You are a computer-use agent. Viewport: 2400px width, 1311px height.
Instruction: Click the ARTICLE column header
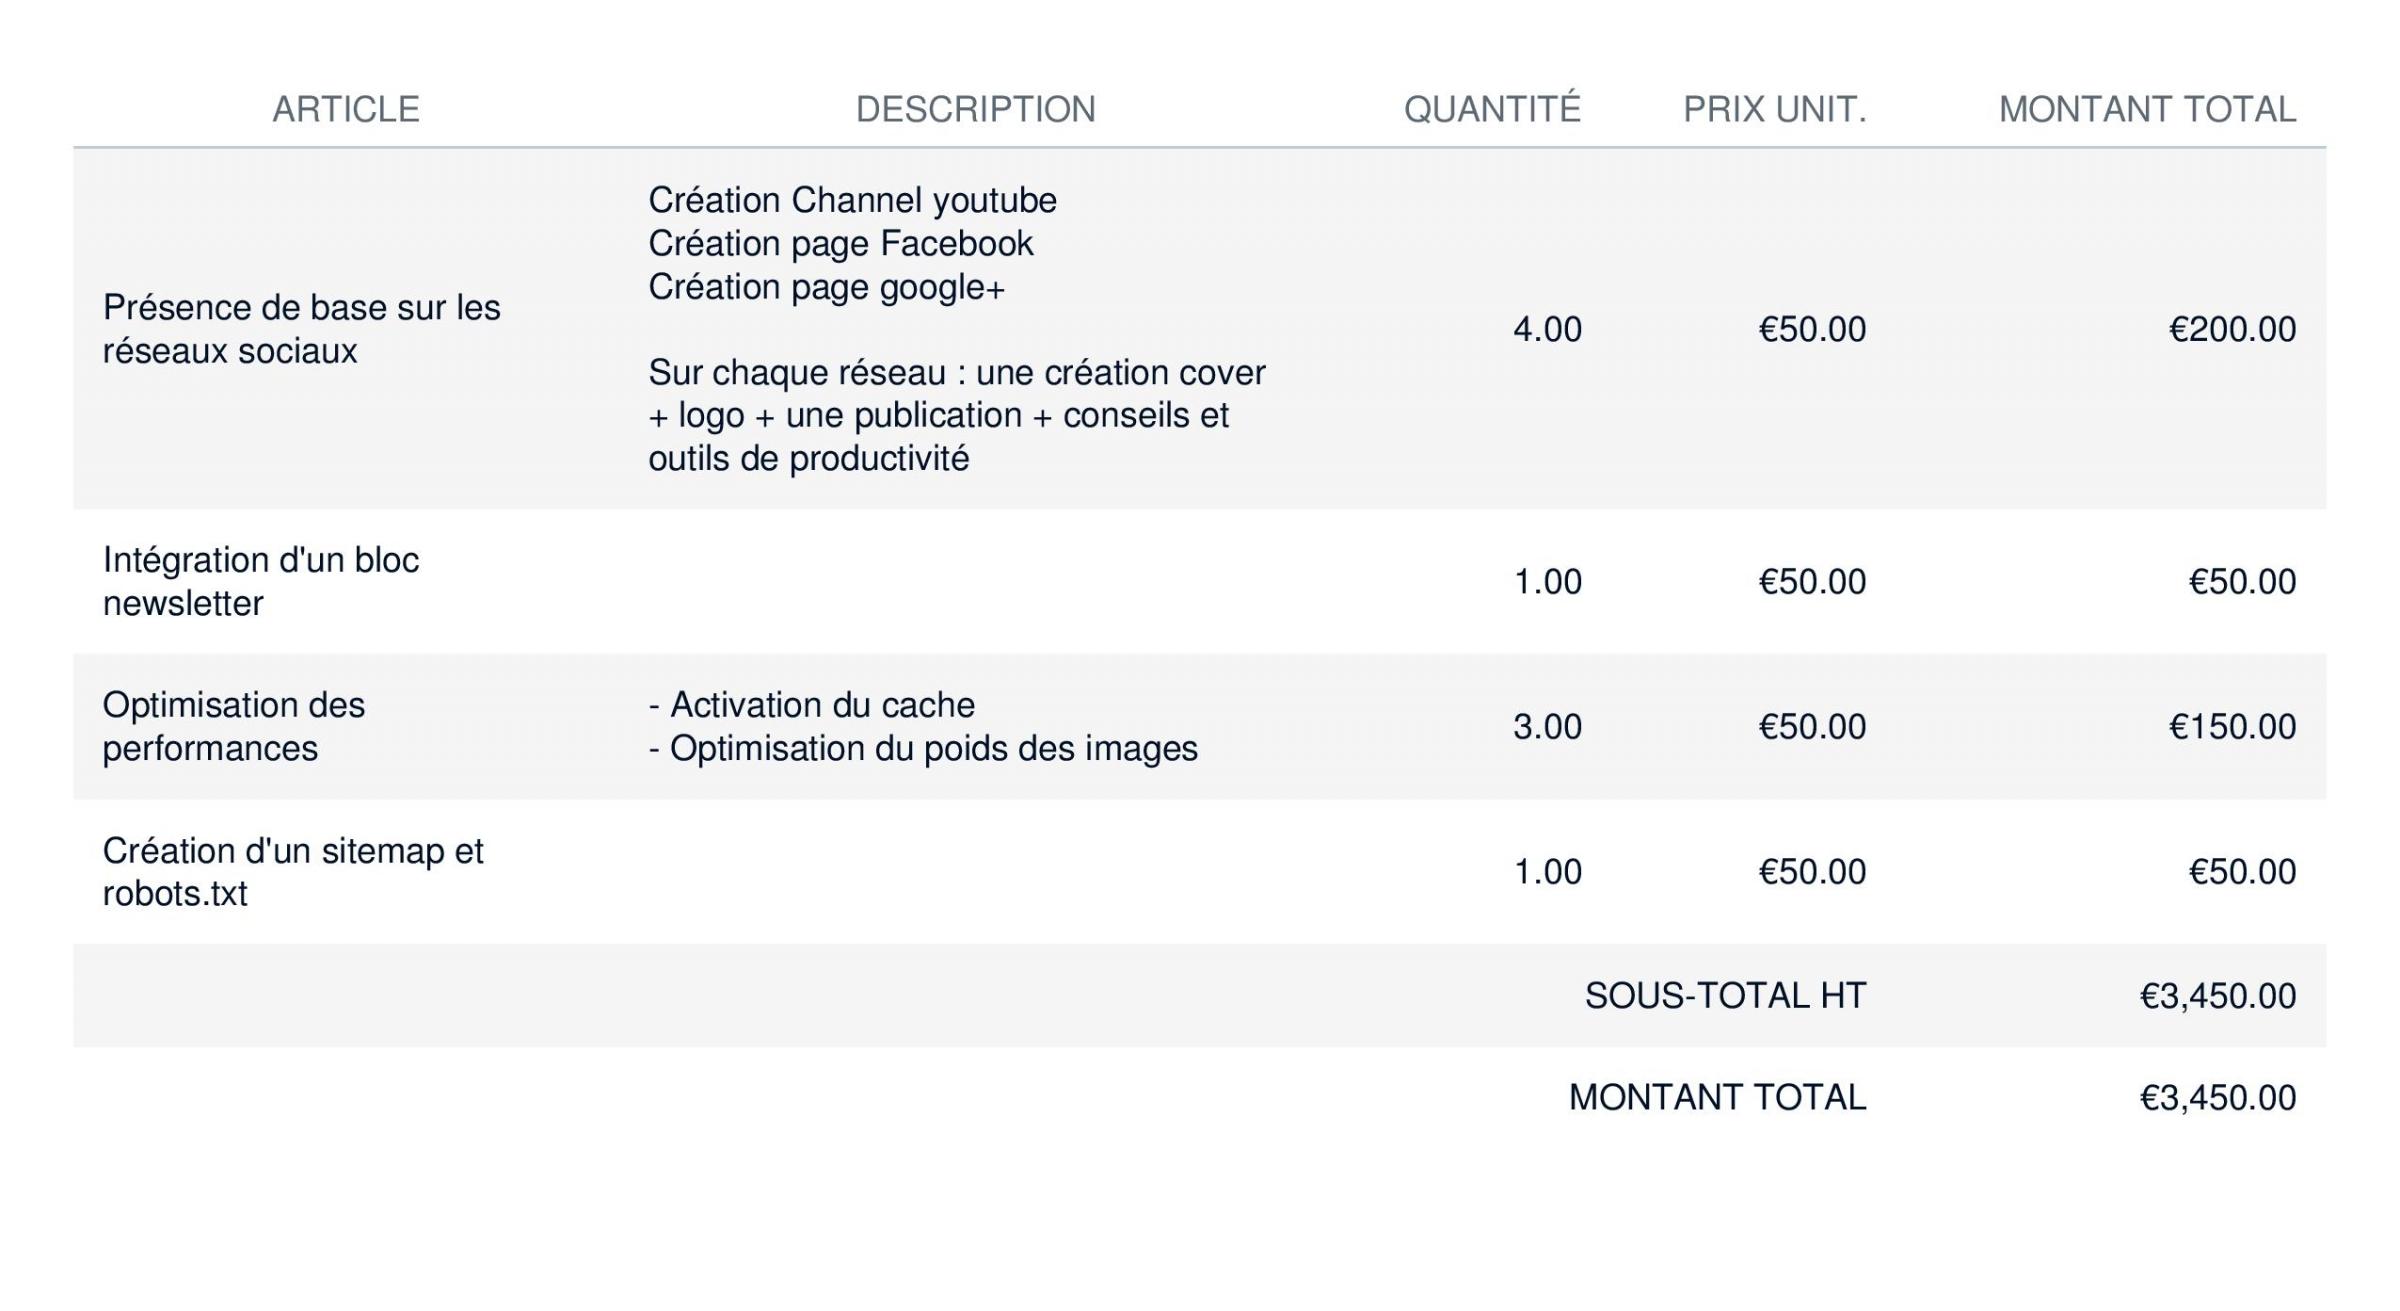346,109
